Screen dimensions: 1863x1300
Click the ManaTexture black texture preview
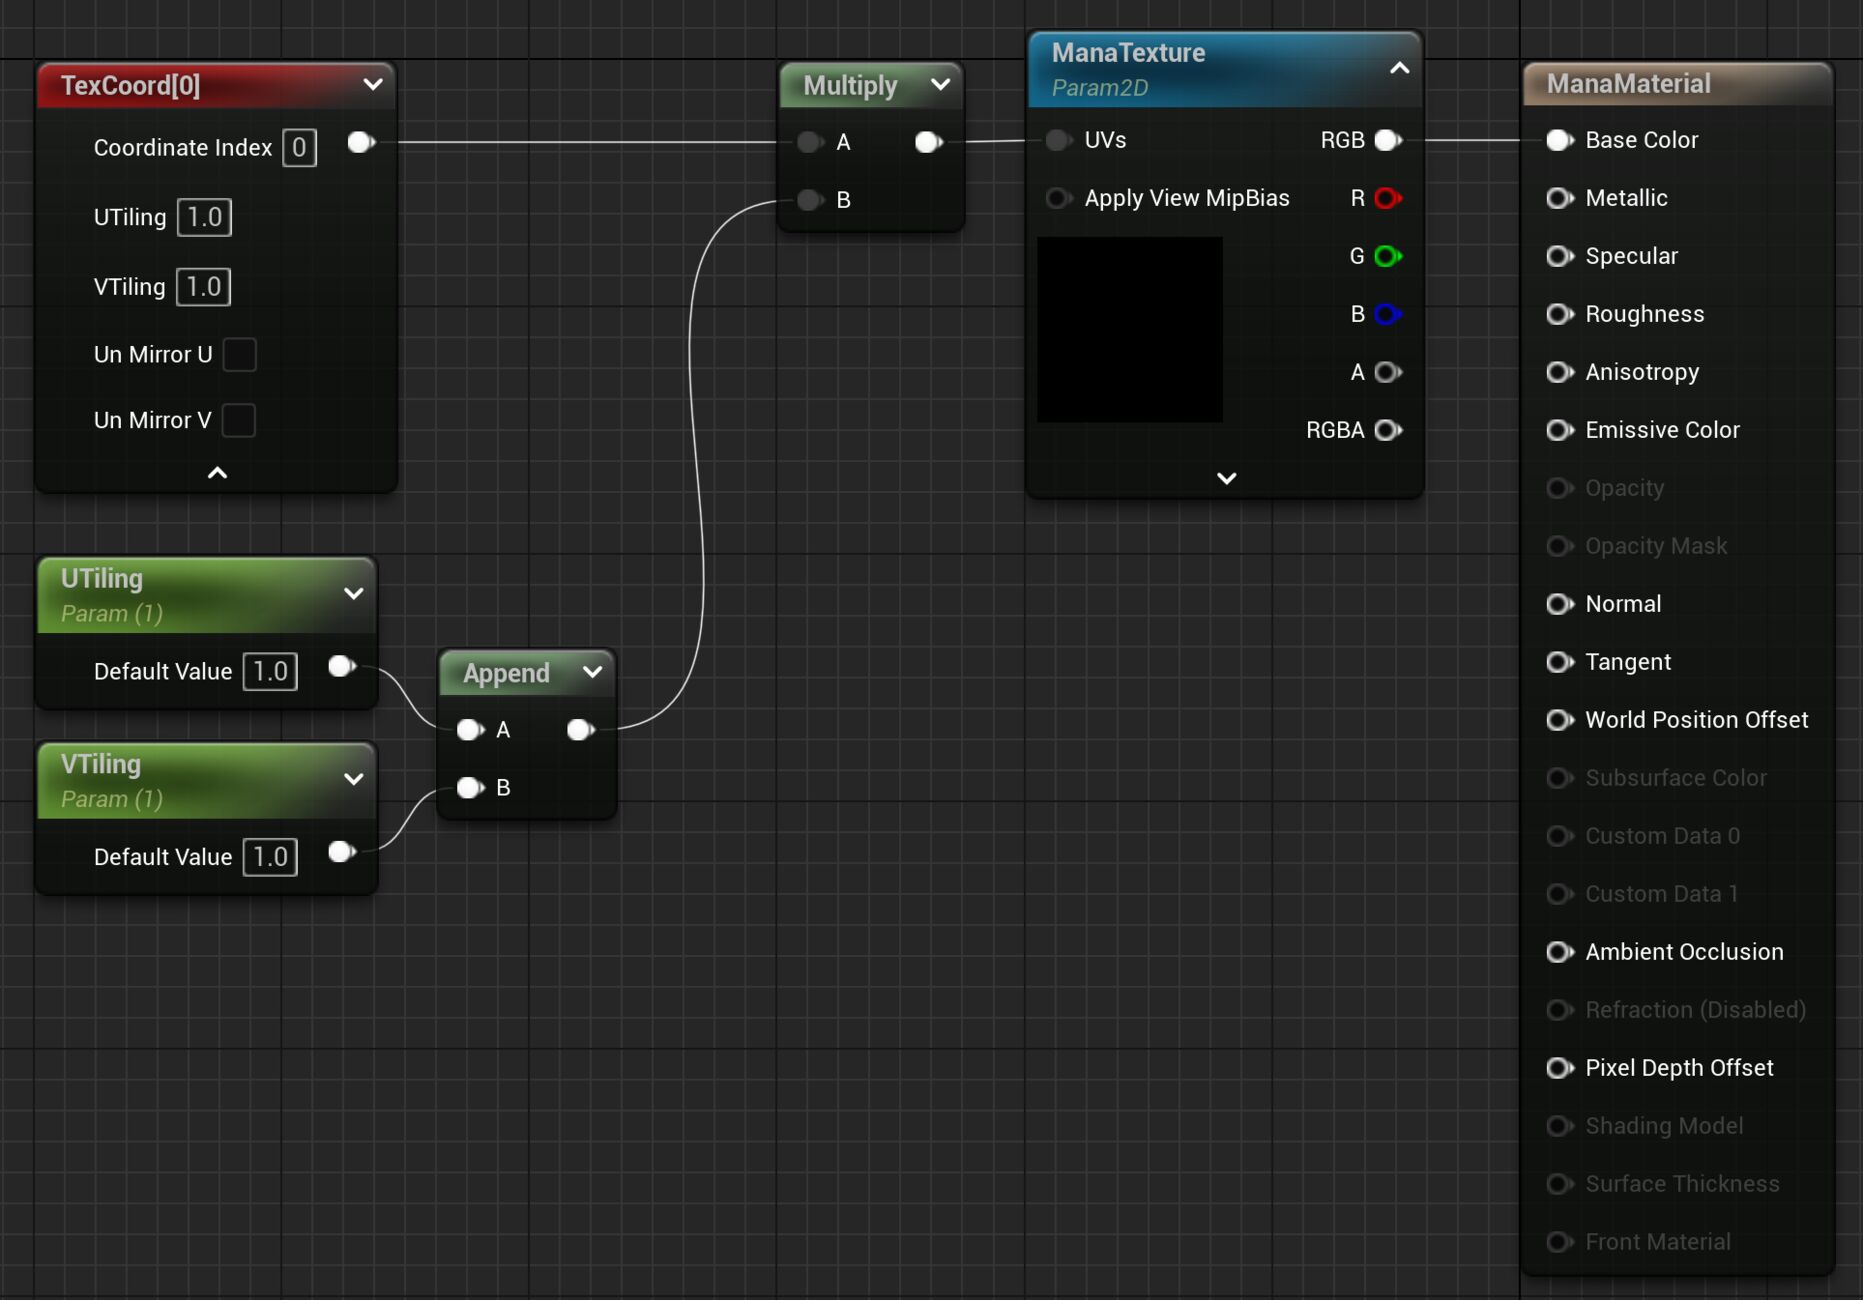coord(1129,329)
